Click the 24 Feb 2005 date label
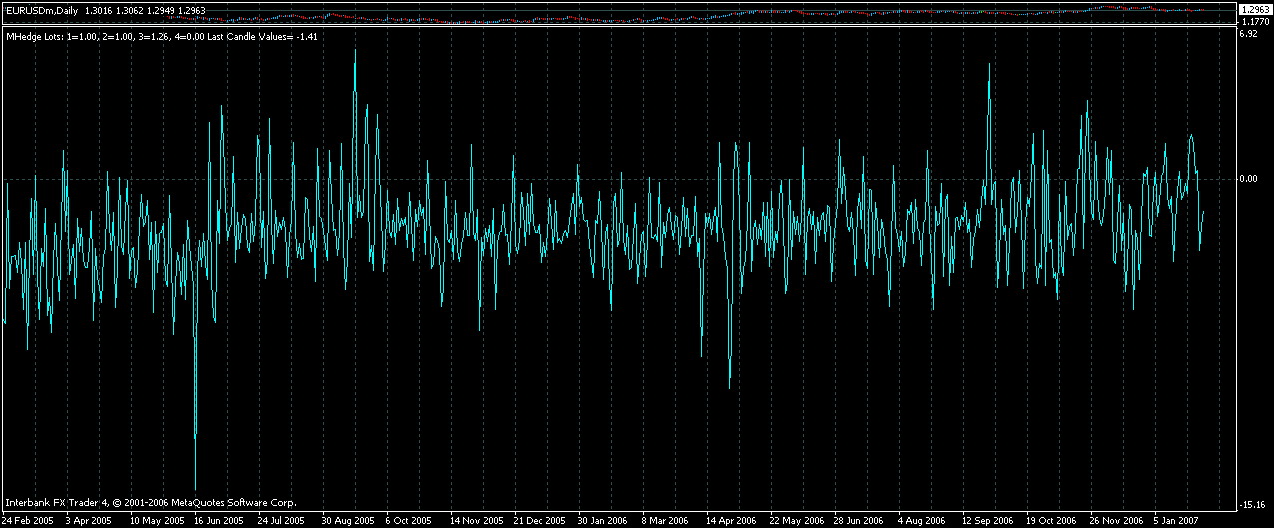This screenshot has height=528, width=1274. coord(26,520)
